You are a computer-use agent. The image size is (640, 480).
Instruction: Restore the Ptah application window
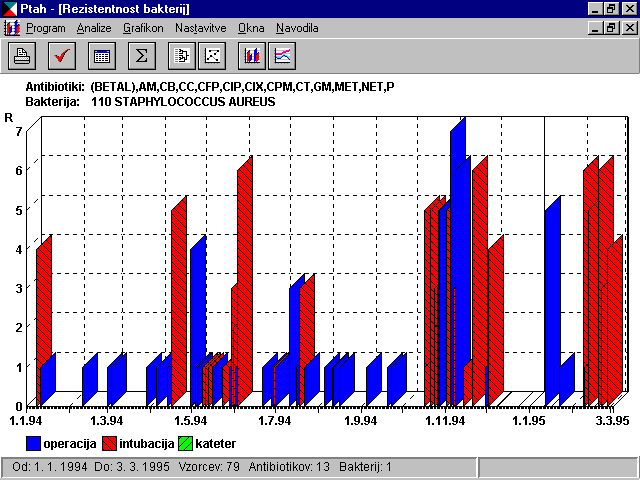click(x=612, y=9)
